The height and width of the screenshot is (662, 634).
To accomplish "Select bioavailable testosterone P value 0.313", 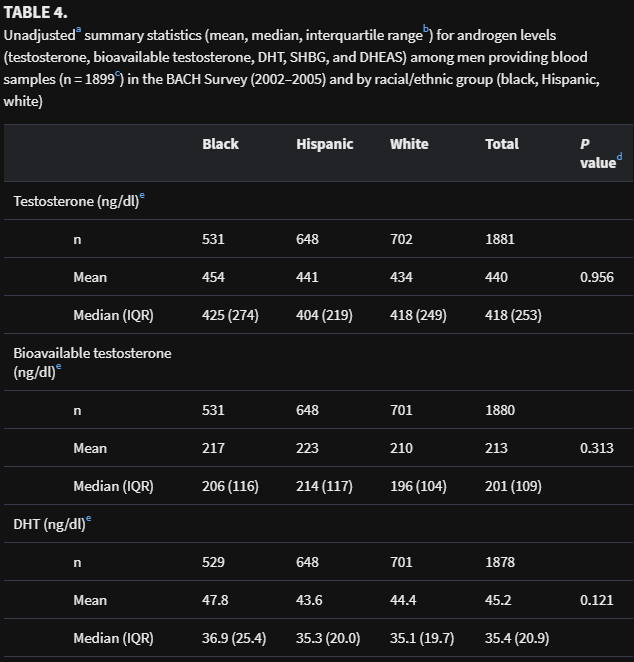I will pyautogui.click(x=597, y=448).
